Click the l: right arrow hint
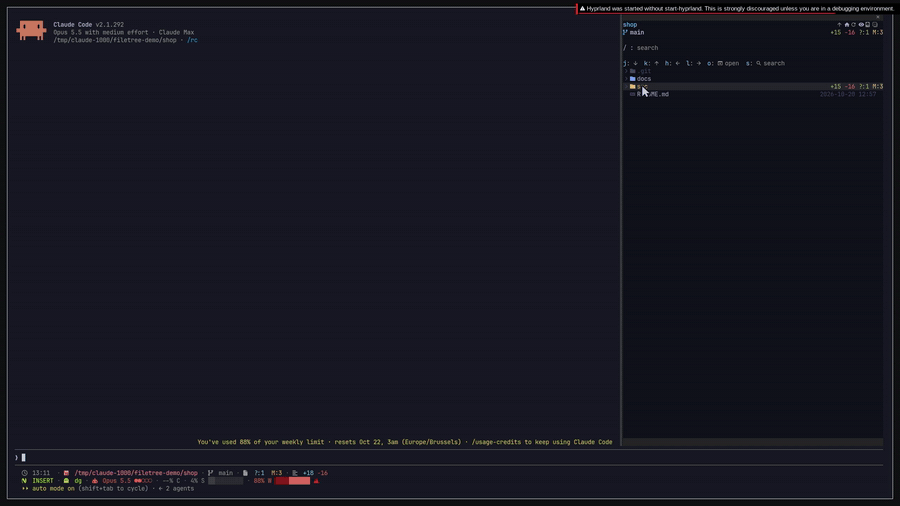The image size is (900, 506). pyautogui.click(x=693, y=64)
